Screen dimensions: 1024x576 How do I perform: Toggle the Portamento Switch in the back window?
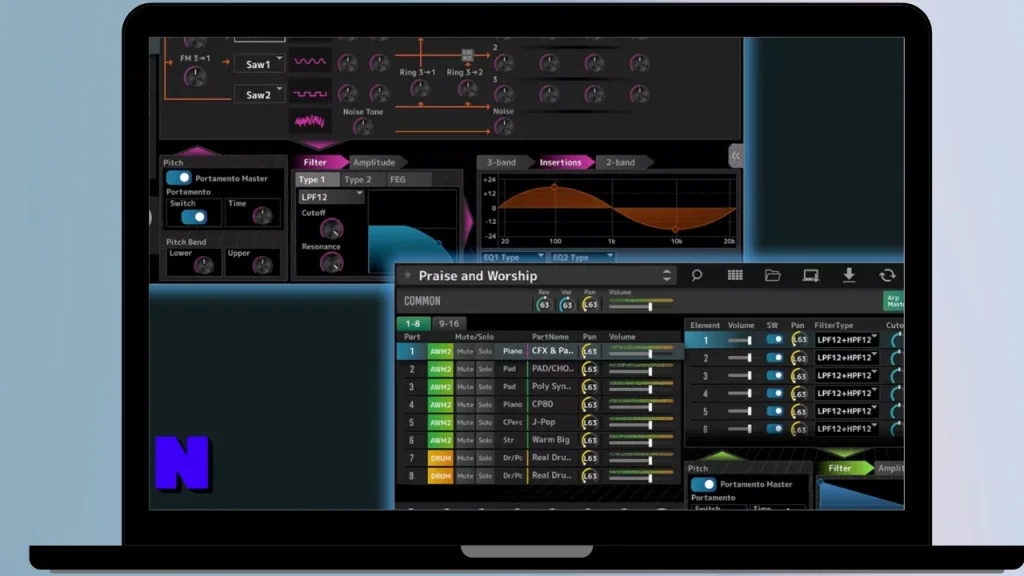pos(194,217)
